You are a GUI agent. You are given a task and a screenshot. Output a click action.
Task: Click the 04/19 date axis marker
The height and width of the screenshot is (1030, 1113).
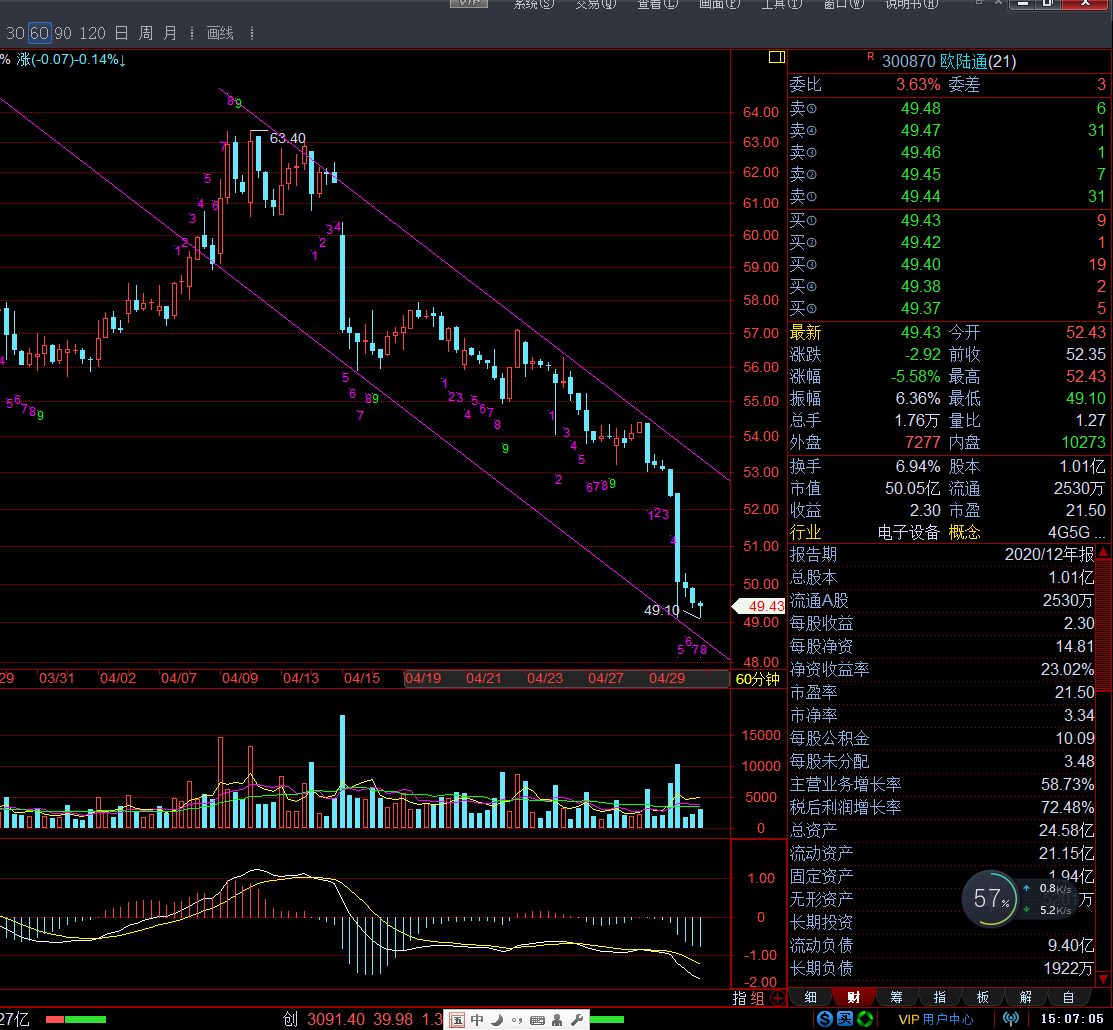pos(423,678)
